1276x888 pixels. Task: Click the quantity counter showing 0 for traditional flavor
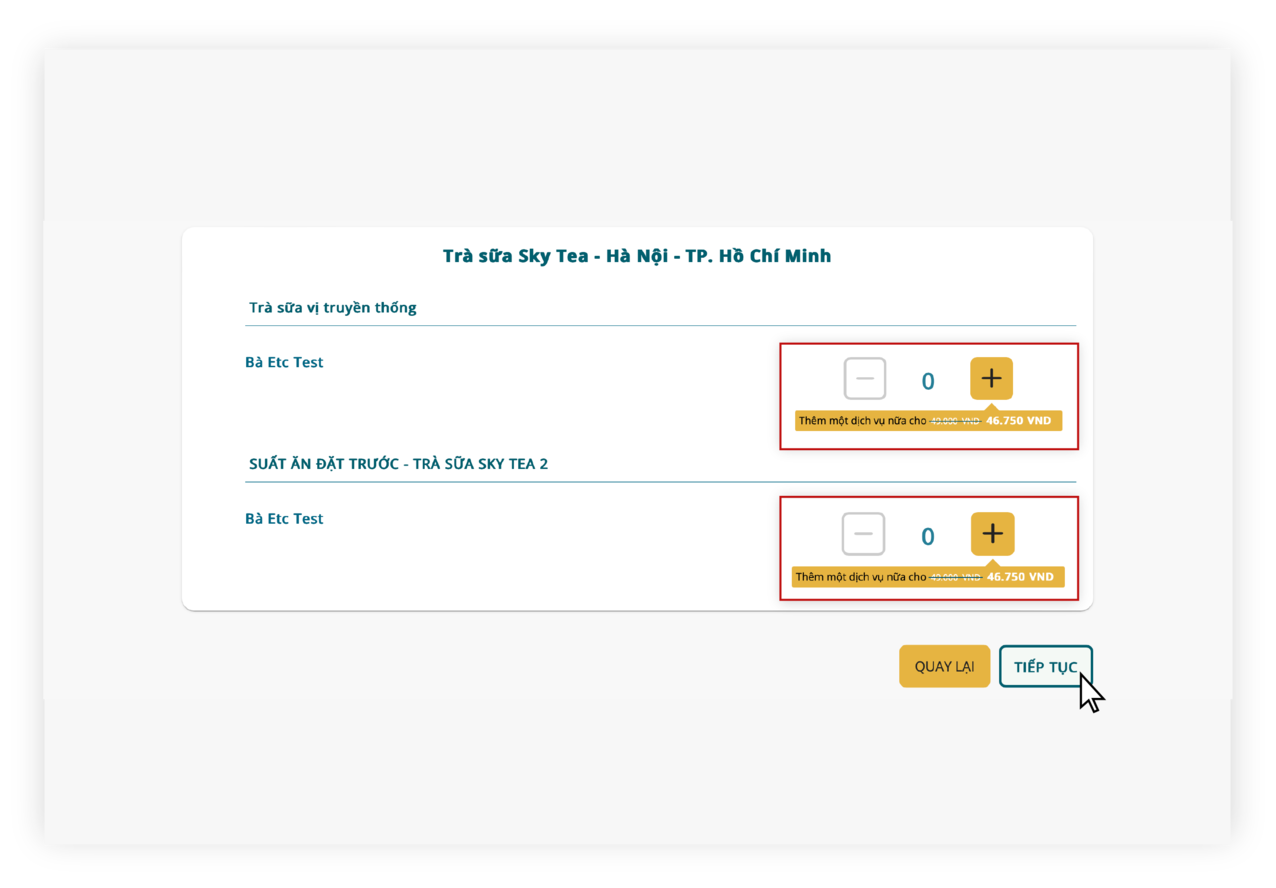pos(927,378)
